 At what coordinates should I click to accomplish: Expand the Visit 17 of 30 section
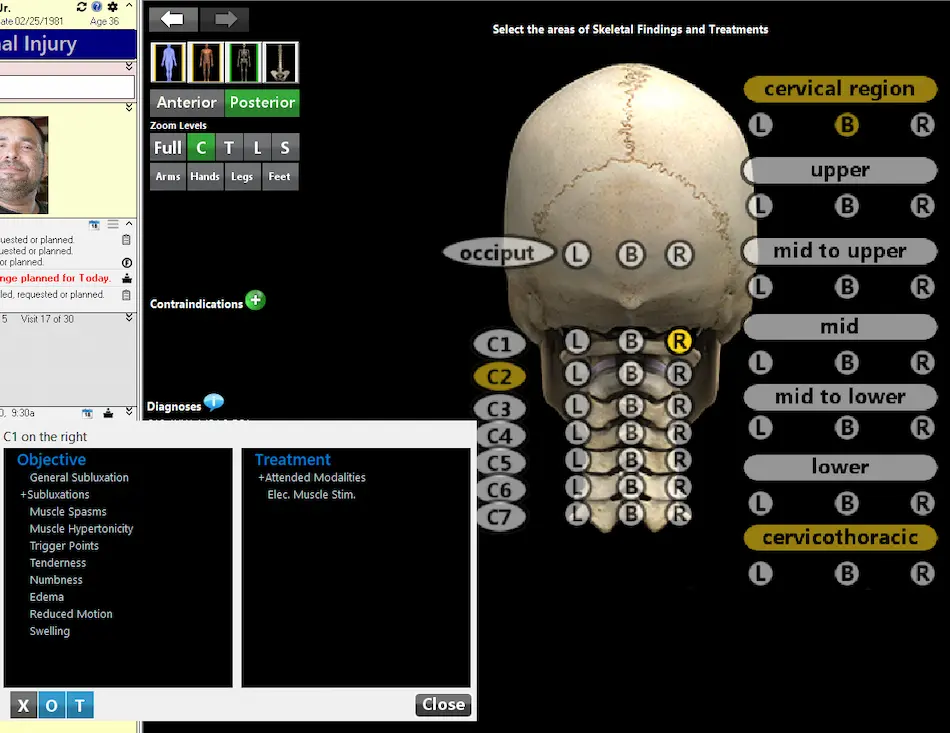tap(129, 318)
